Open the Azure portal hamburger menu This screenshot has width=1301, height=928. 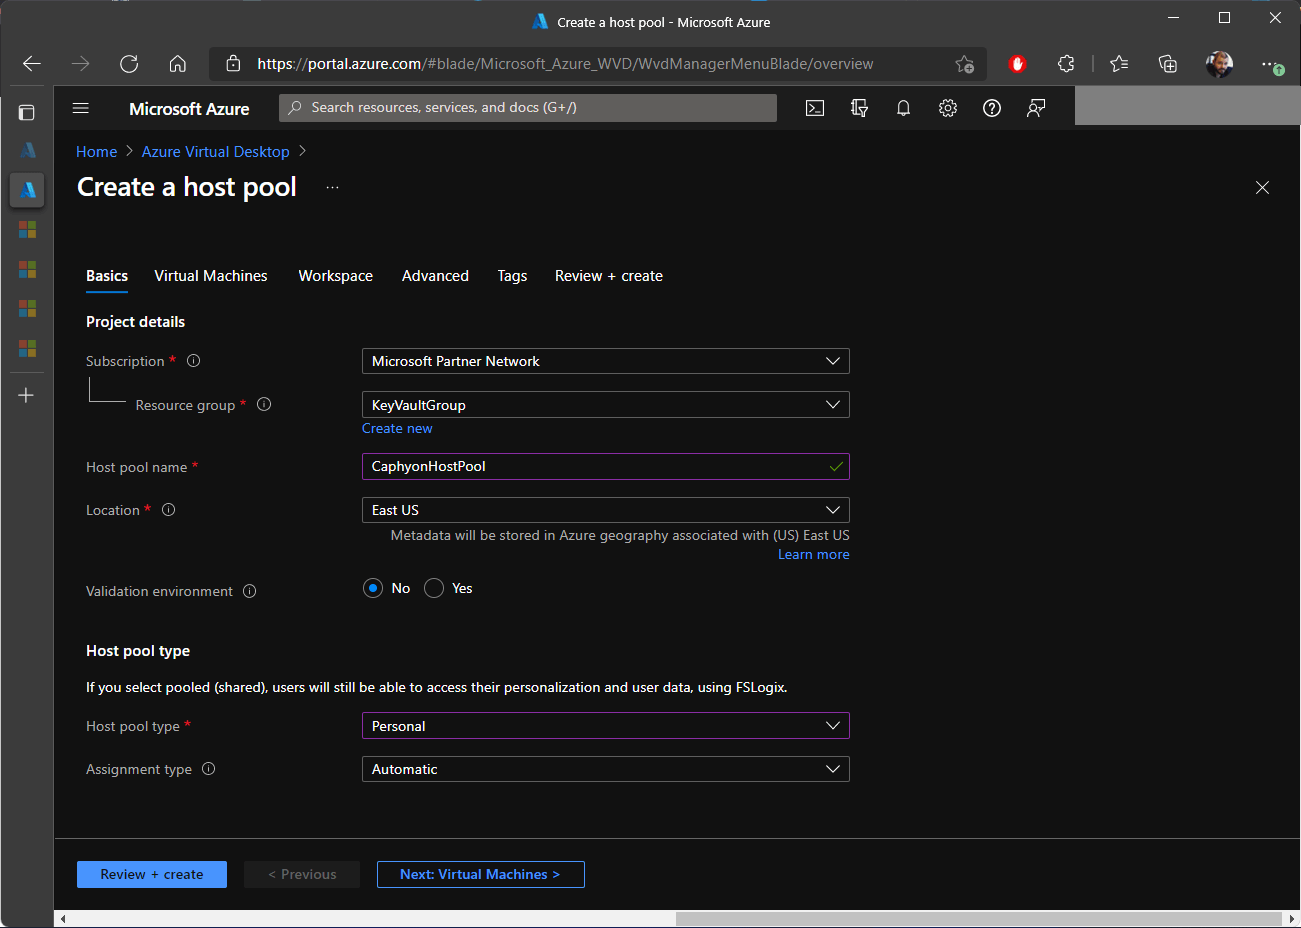pyautogui.click(x=81, y=108)
